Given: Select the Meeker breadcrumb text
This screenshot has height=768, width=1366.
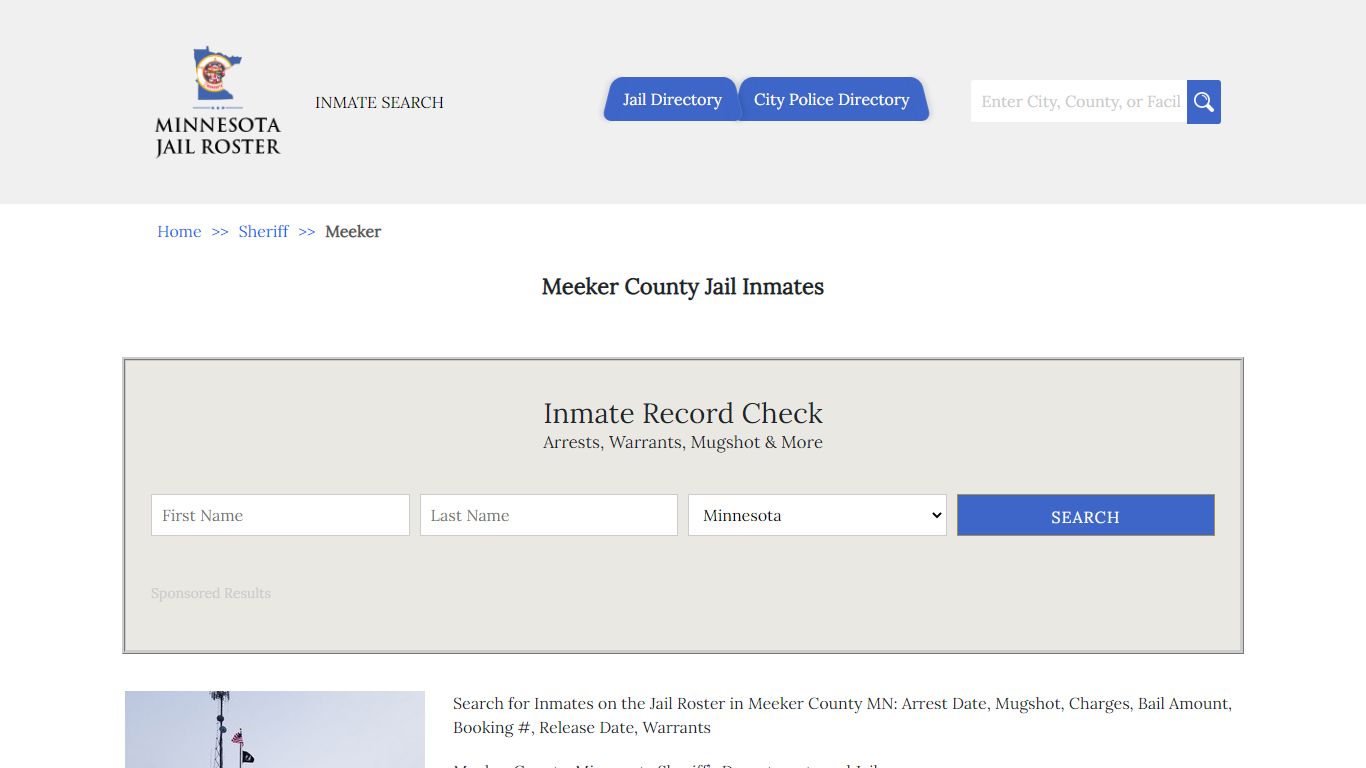Looking at the screenshot, I should point(353,231).
